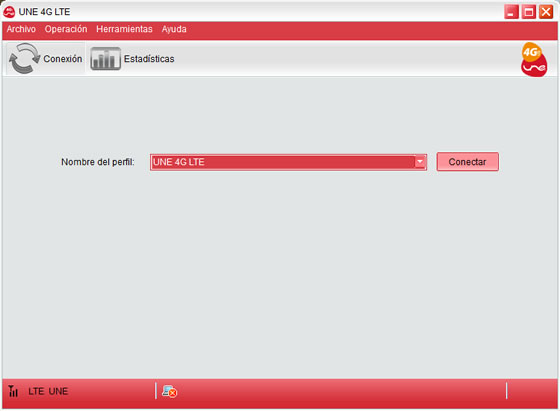Click the LTE UNE network status text

point(48,391)
